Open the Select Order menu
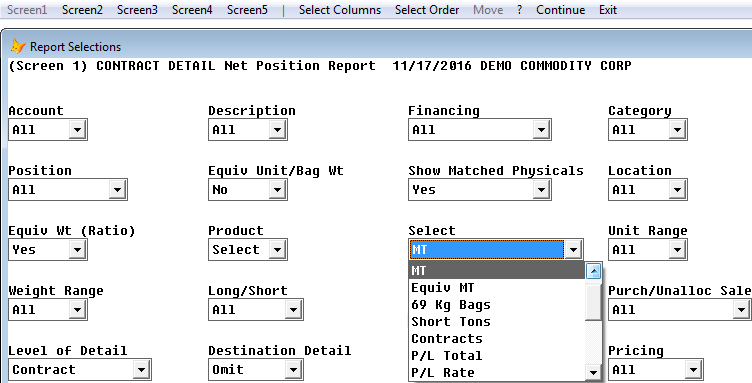752x383 pixels. pyautogui.click(x=427, y=10)
